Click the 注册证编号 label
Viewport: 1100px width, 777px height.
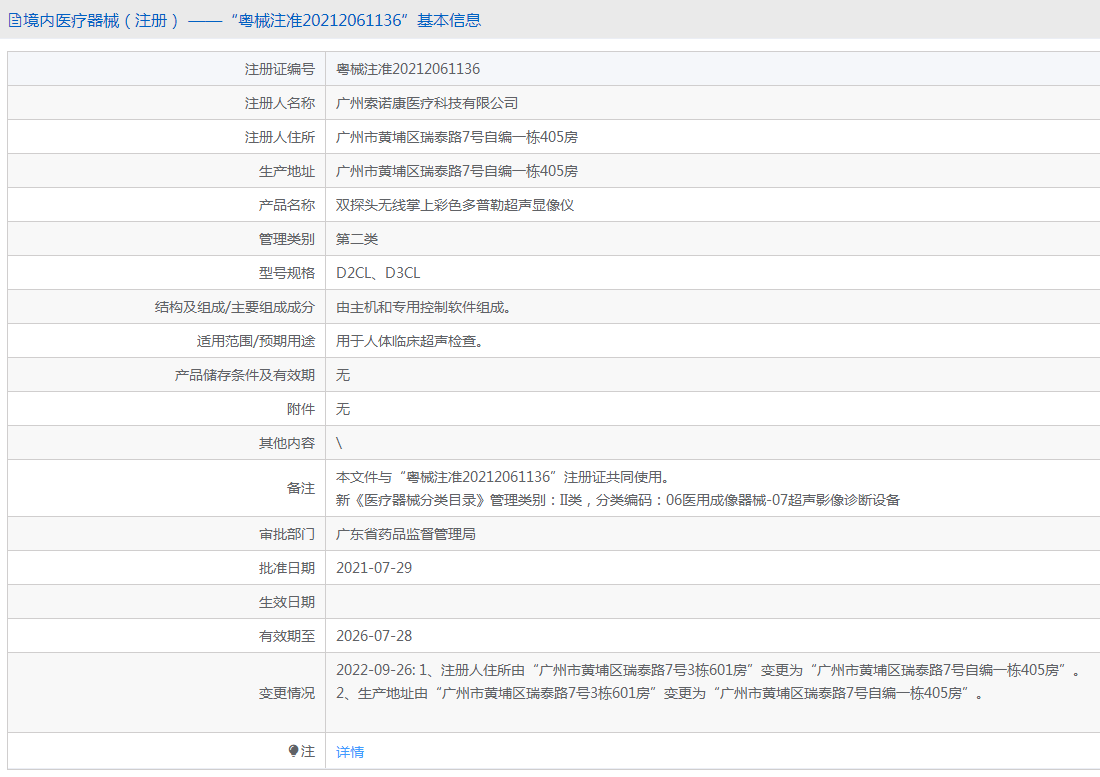point(279,69)
